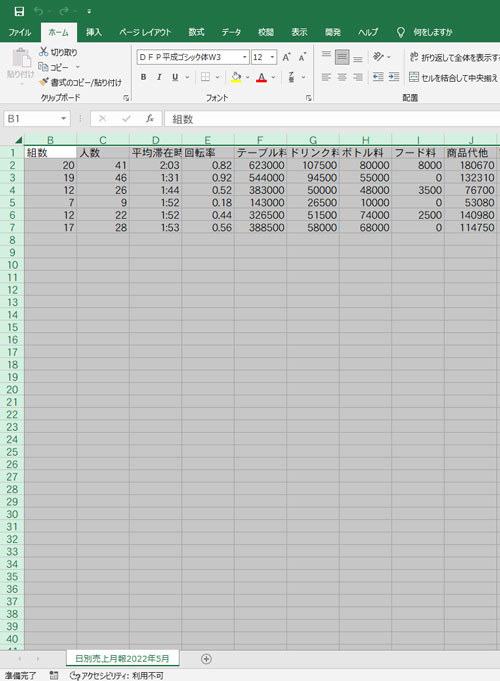Click the macro recording icon in status bar
The width and height of the screenshot is (500, 681).
point(54,675)
